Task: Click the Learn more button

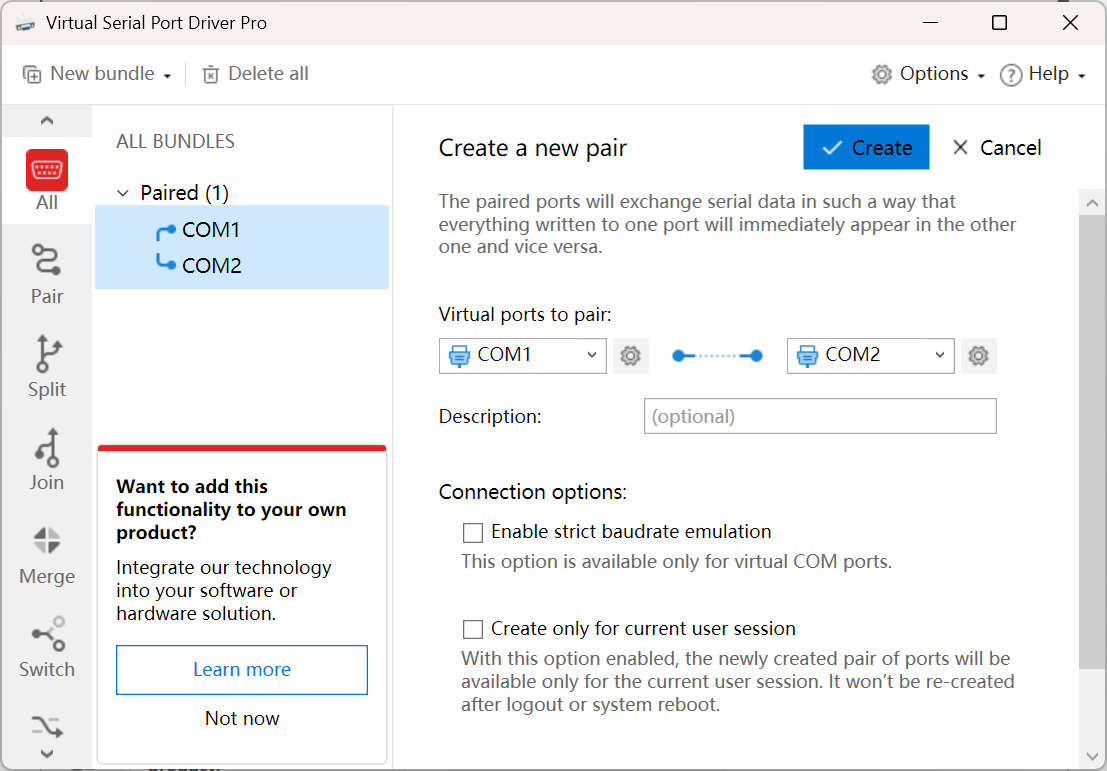Action: 242,670
